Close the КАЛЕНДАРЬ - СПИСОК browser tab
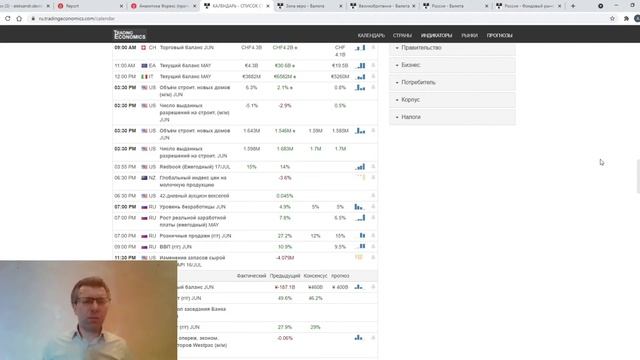 [268, 6]
